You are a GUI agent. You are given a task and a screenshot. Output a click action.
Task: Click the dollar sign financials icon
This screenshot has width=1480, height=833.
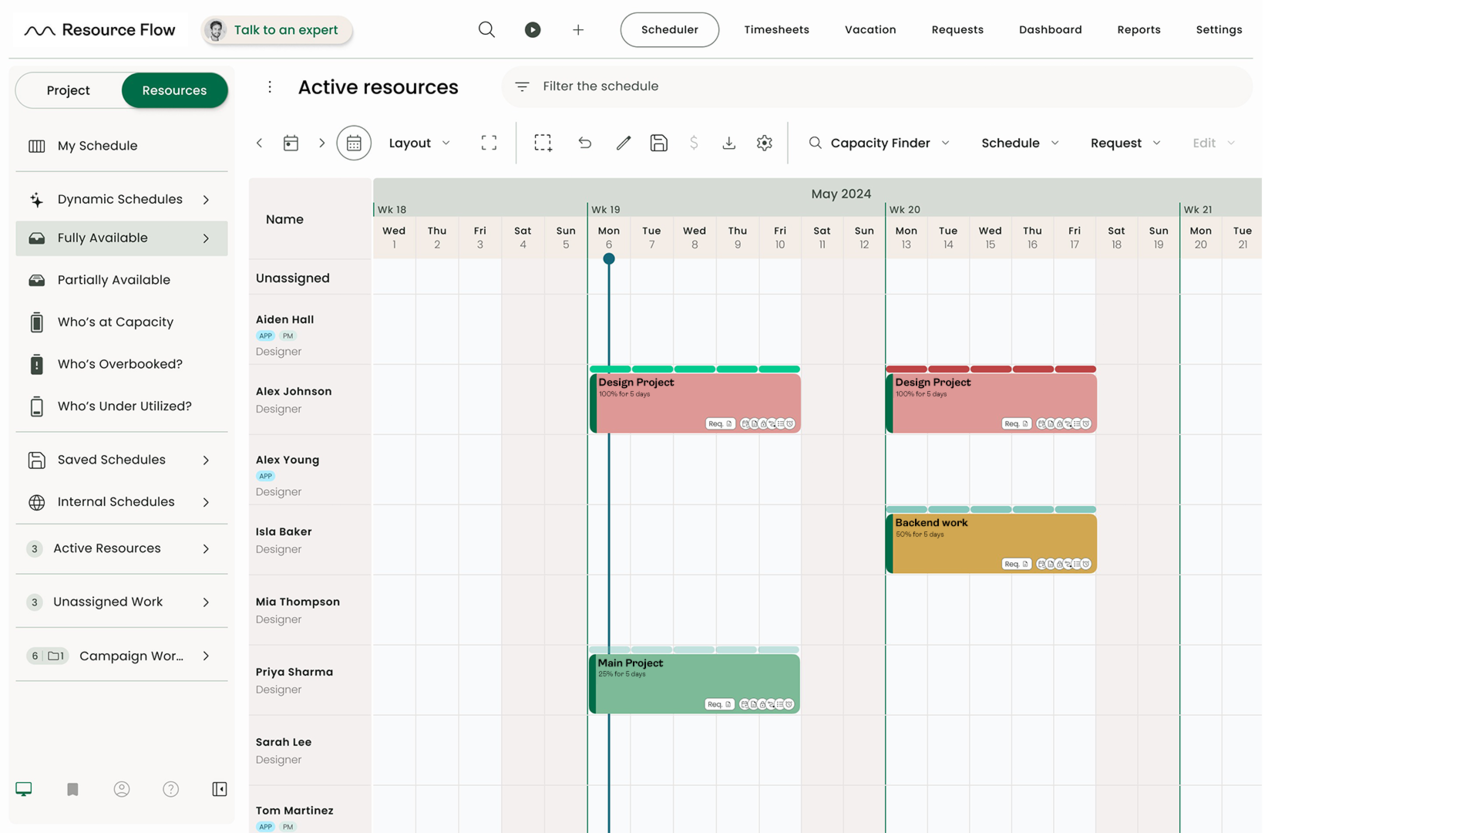pyautogui.click(x=694, y=143)
